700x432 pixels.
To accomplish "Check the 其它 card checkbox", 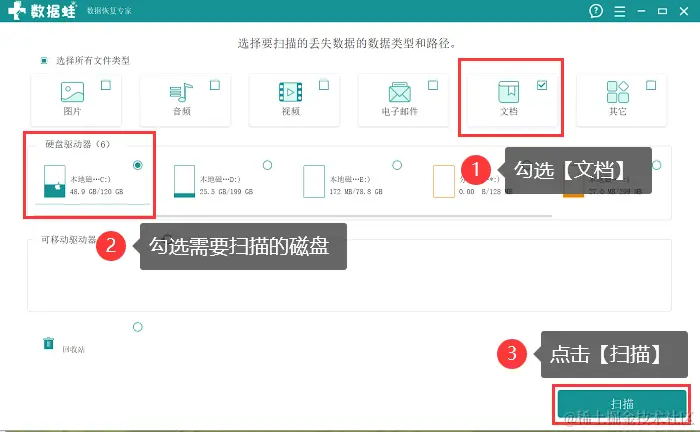I will (651, 85).
